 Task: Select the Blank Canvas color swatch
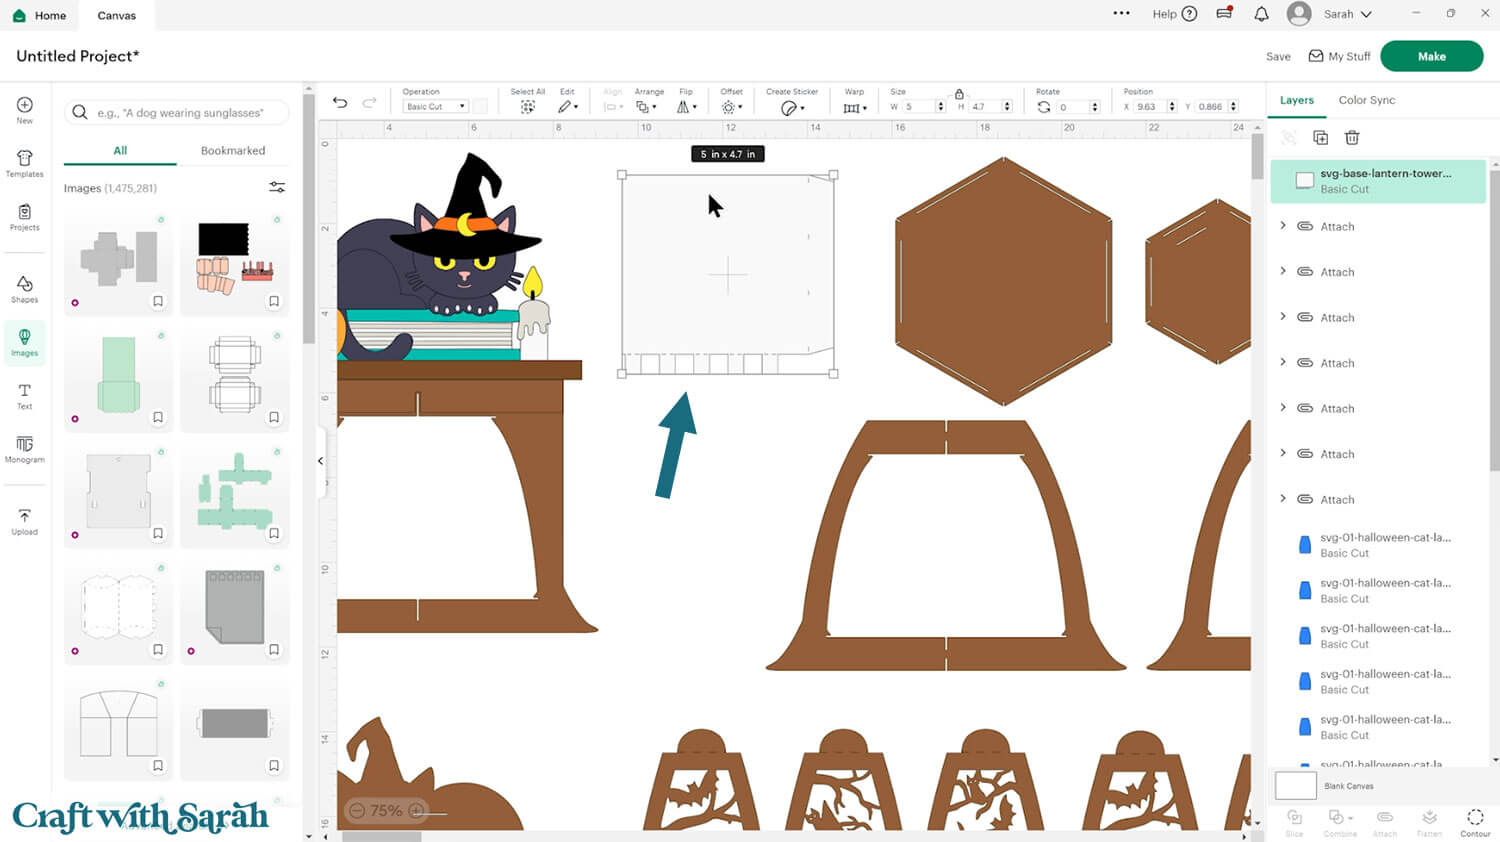[1295, 786]
